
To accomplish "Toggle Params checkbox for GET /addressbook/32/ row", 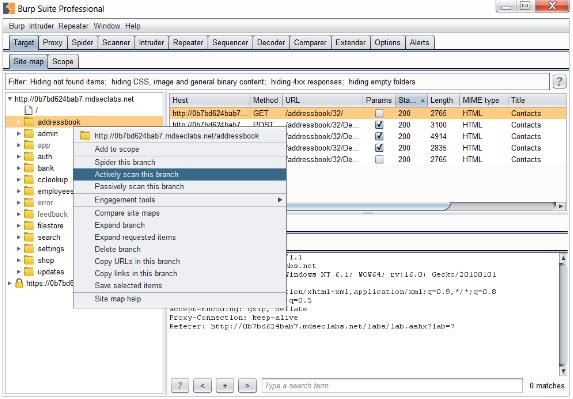I will pos(379,113).
